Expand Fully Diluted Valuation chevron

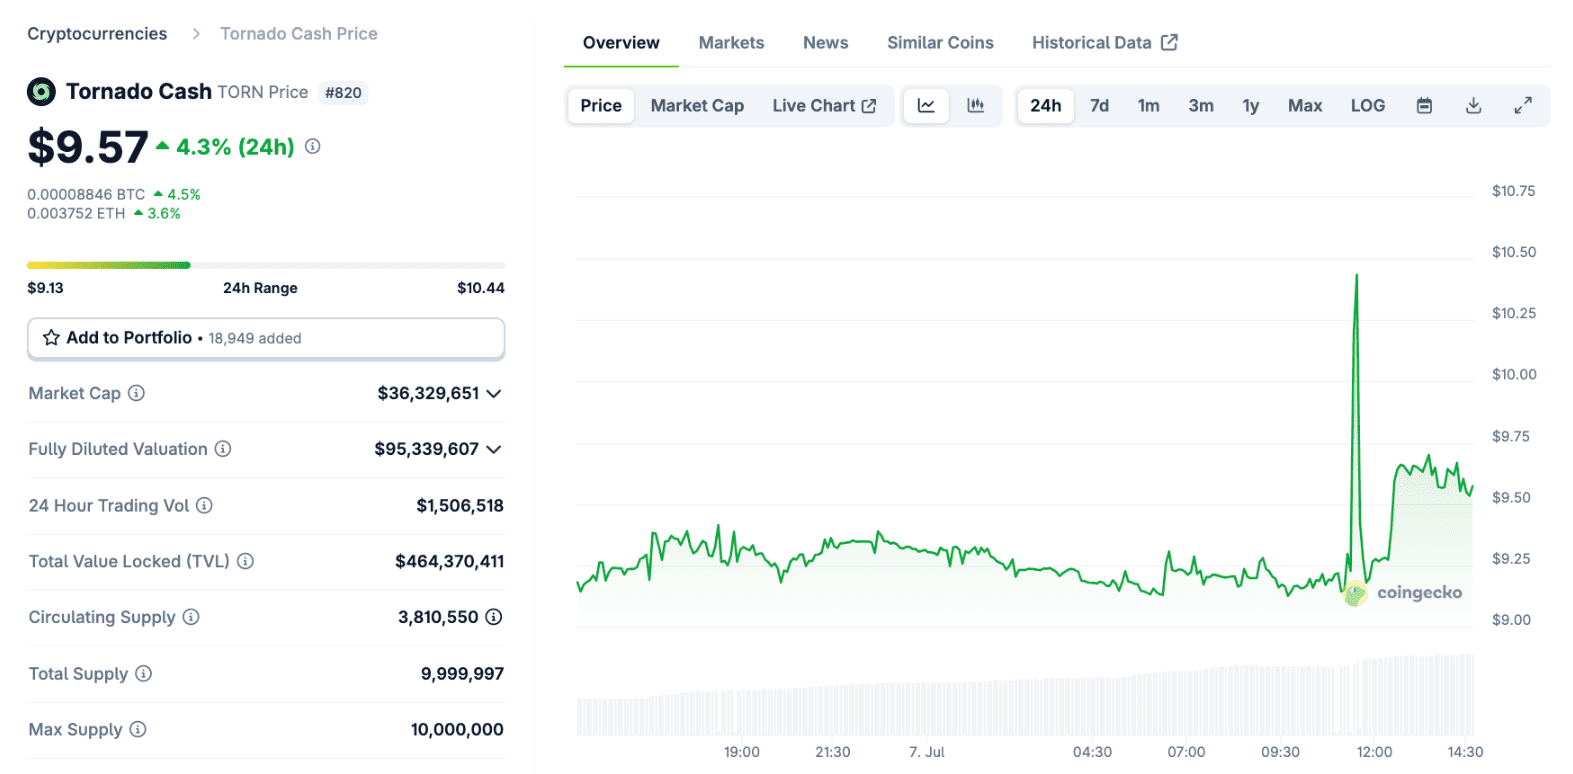[494, 450]
